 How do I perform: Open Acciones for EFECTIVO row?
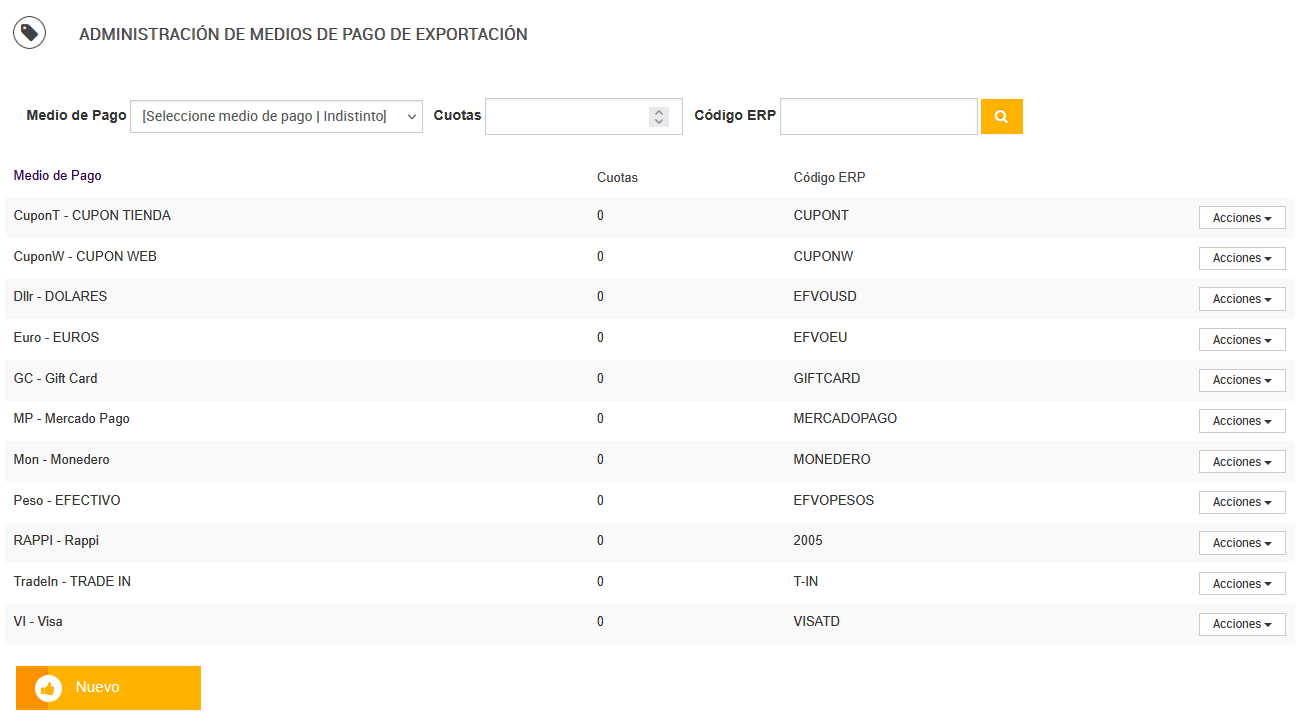[1241, 502]
